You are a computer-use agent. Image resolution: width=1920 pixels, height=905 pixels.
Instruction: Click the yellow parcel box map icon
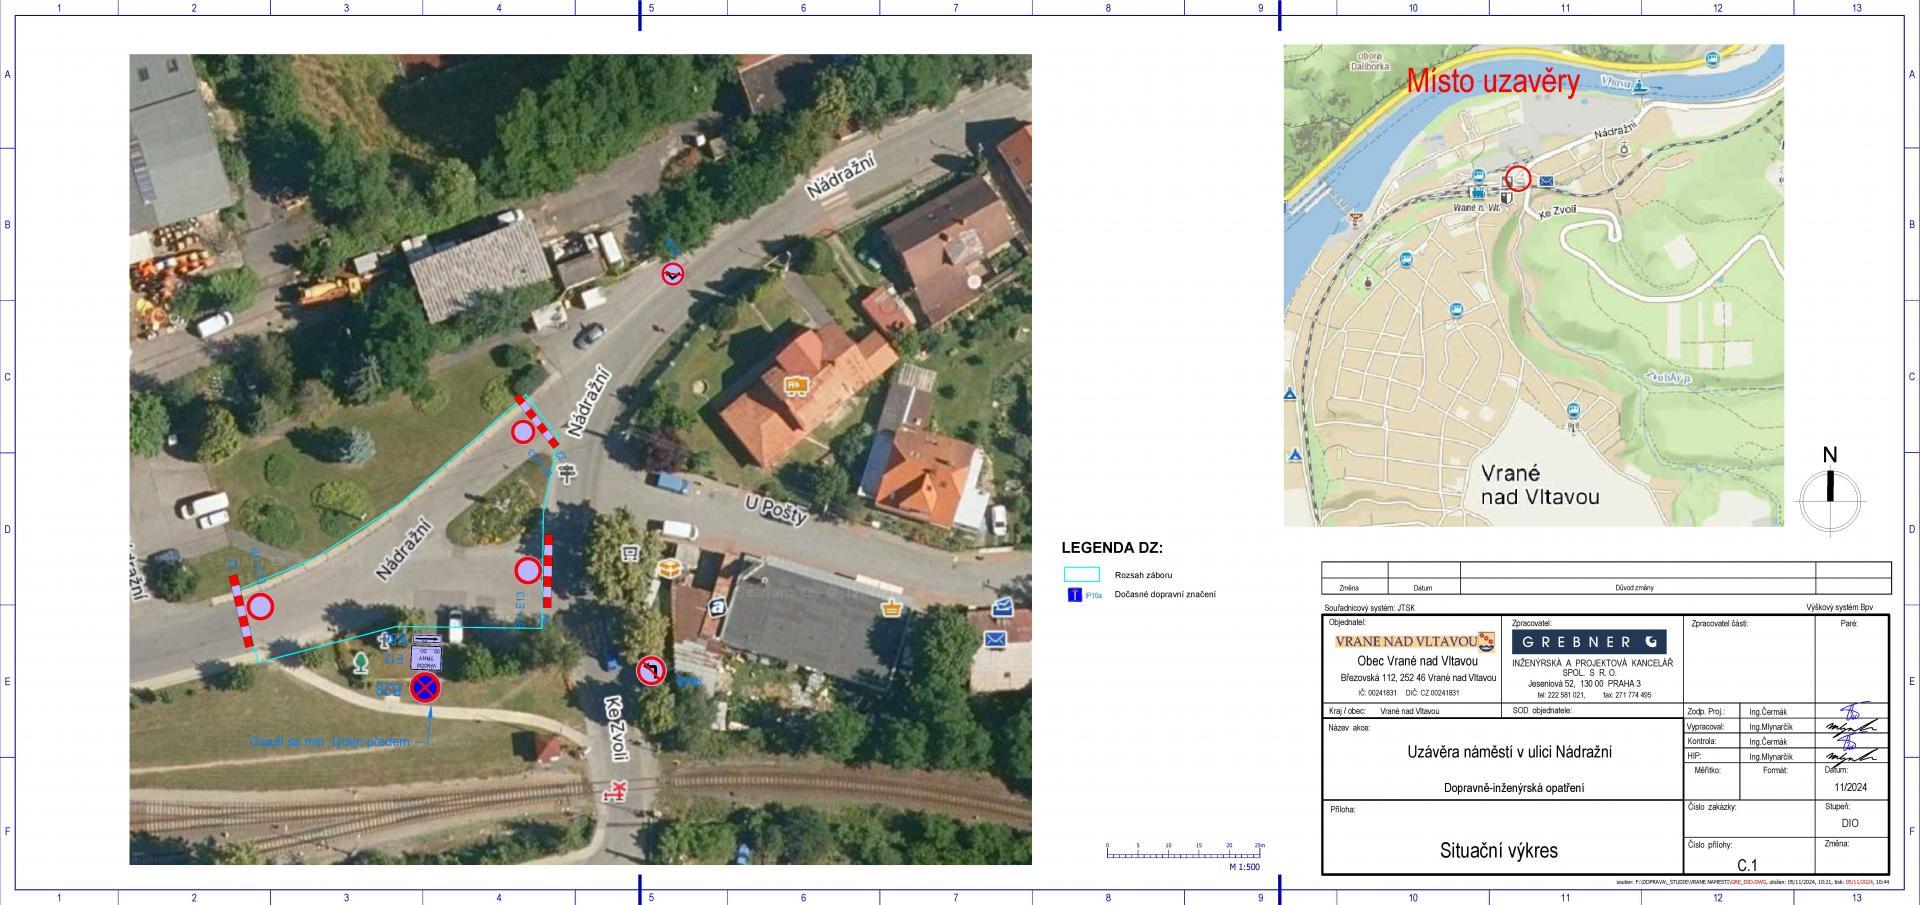coord(668,568)
